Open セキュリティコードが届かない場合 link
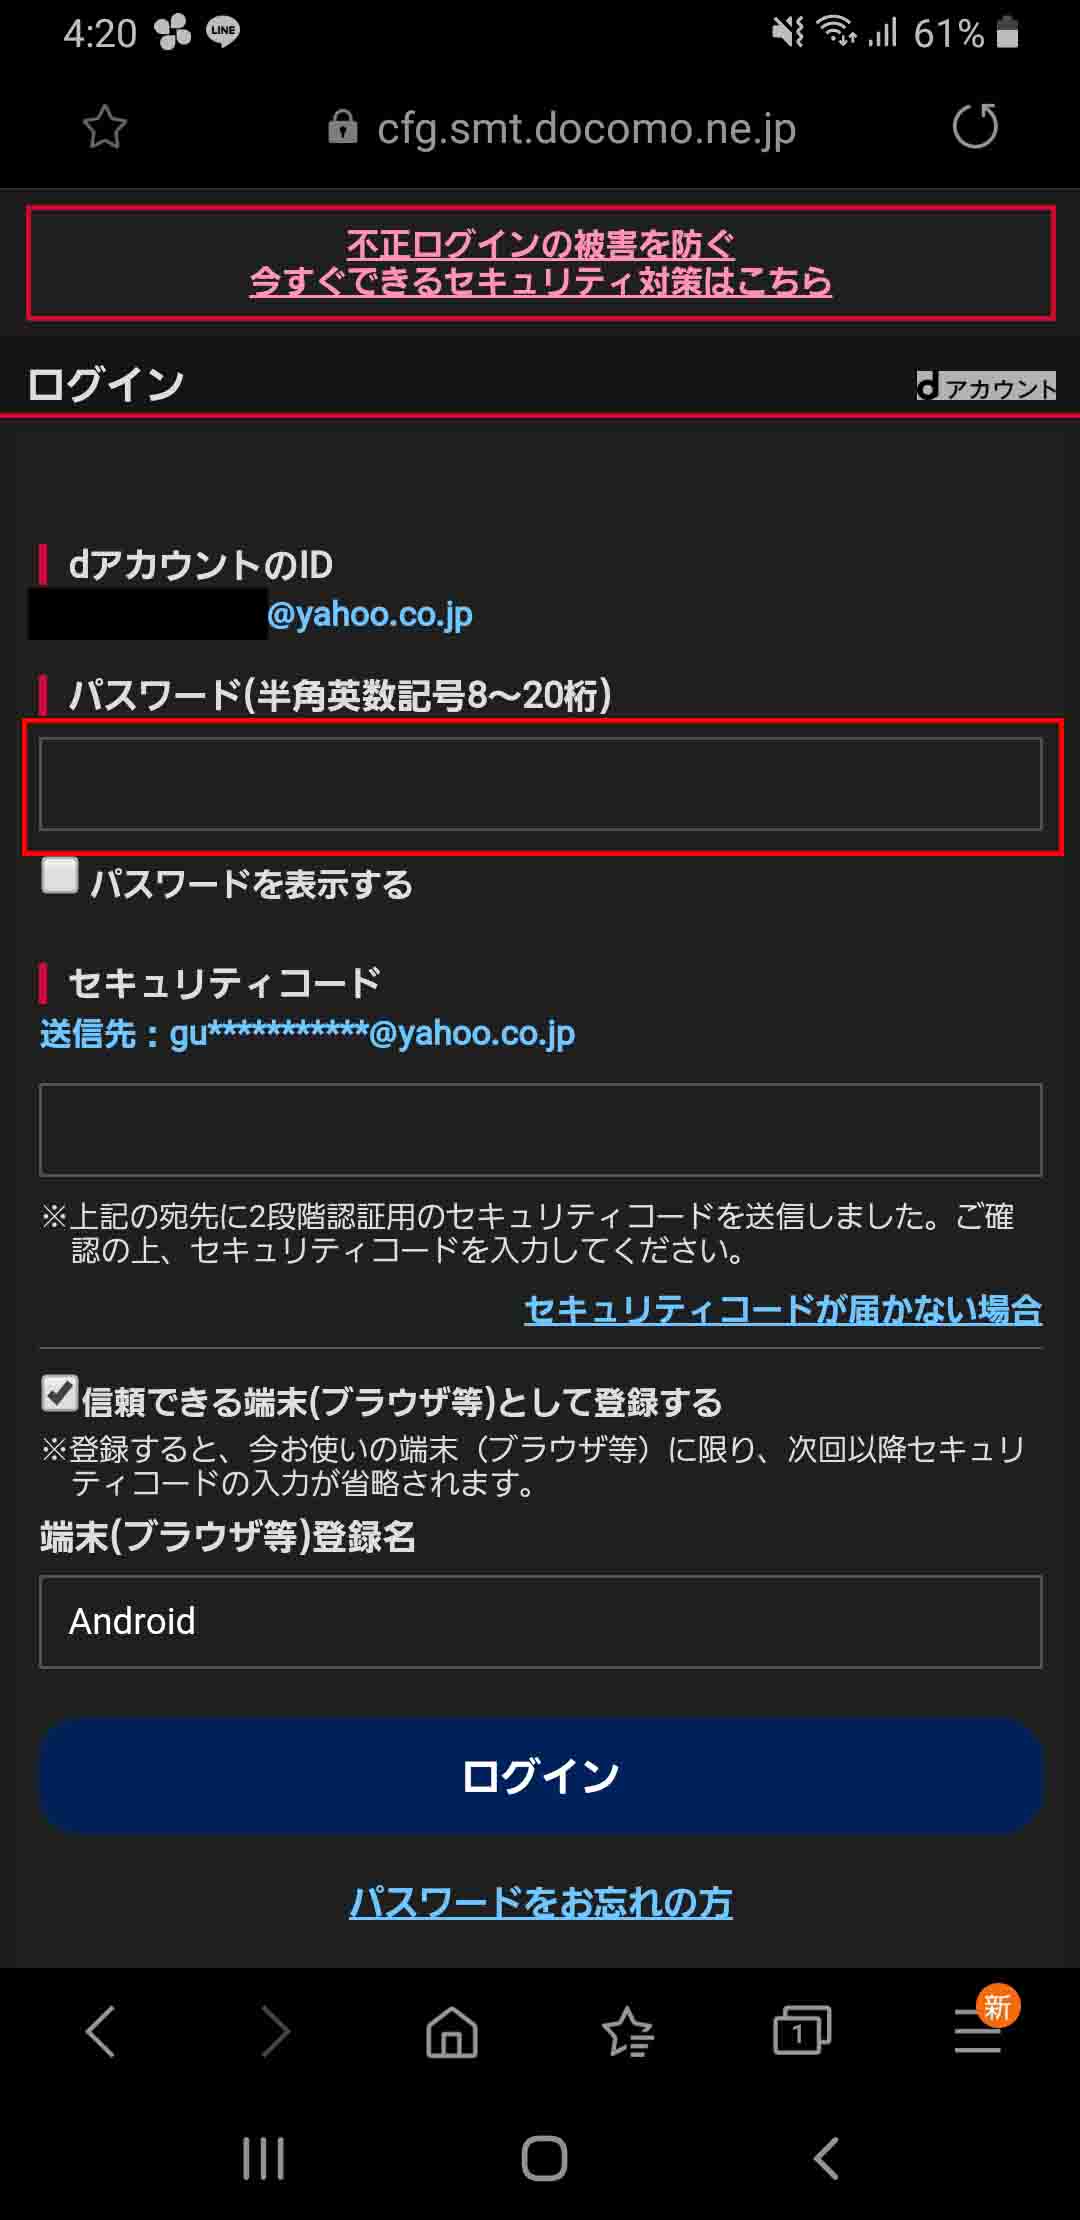 click(x=783, y=1309)
